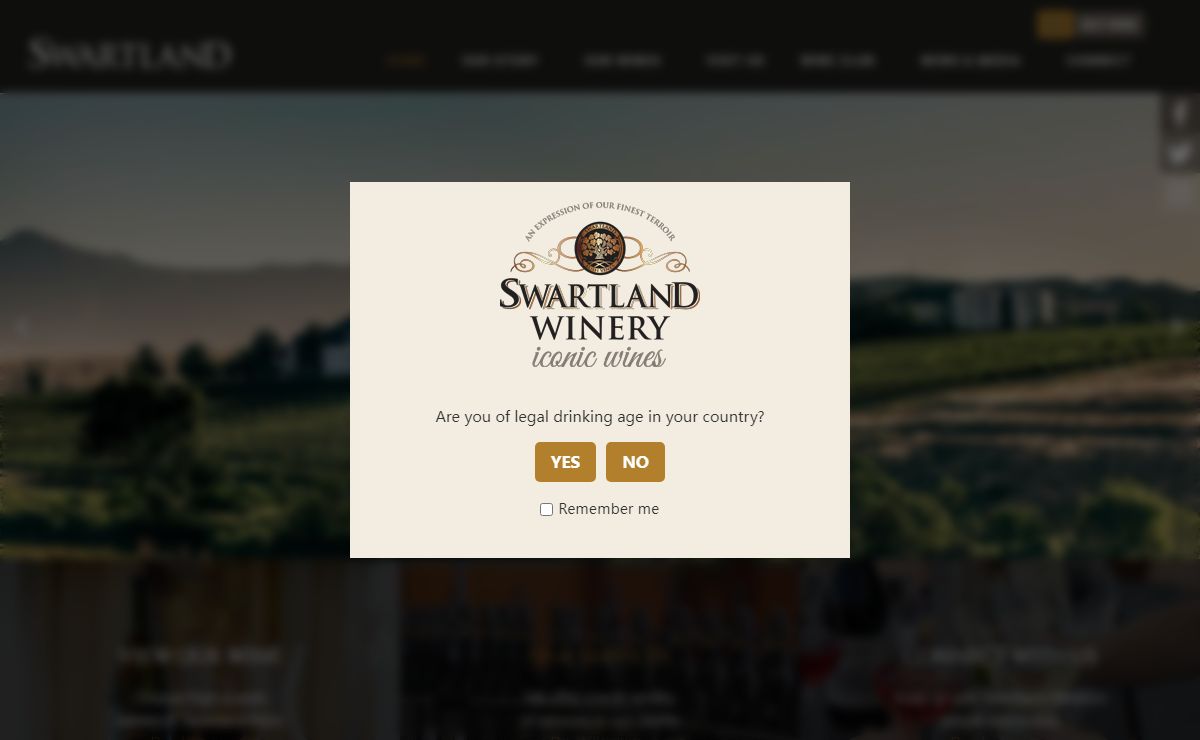Tick the Remember me checkbox
The height and width of the screenshot is (740, 1200).
point(546,509)
